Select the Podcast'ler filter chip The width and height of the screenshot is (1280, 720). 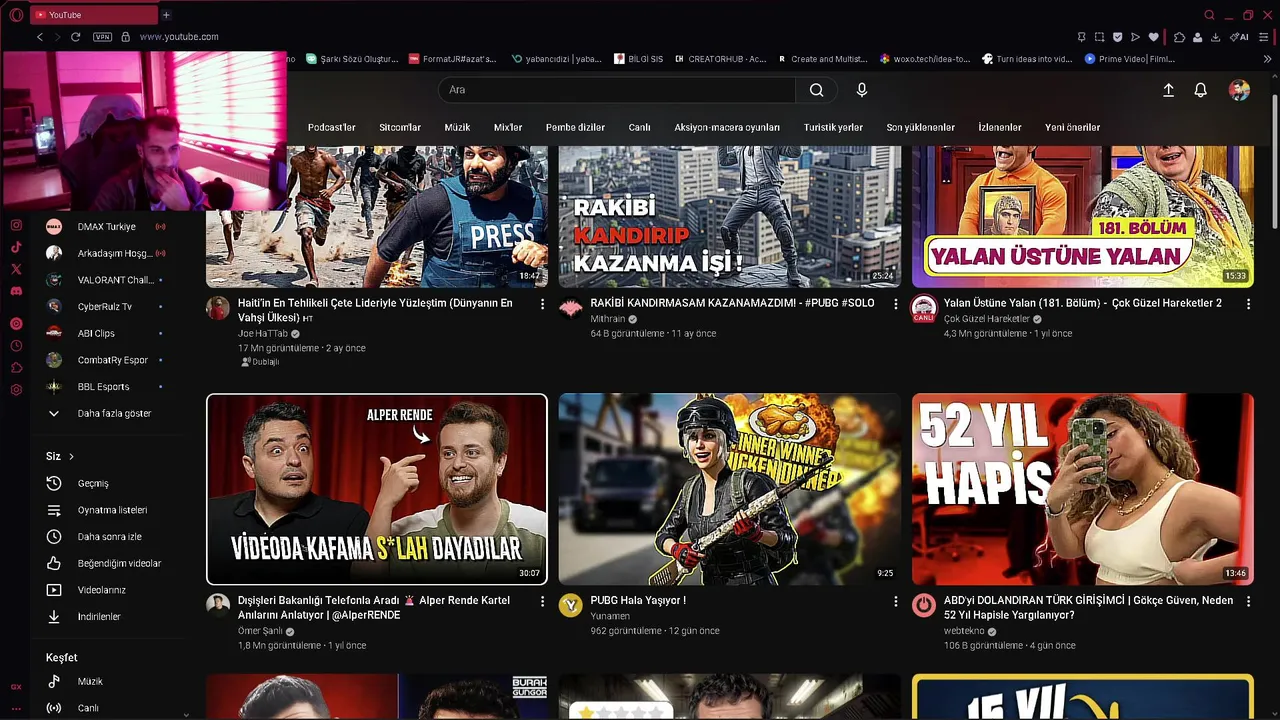(331, 128)
